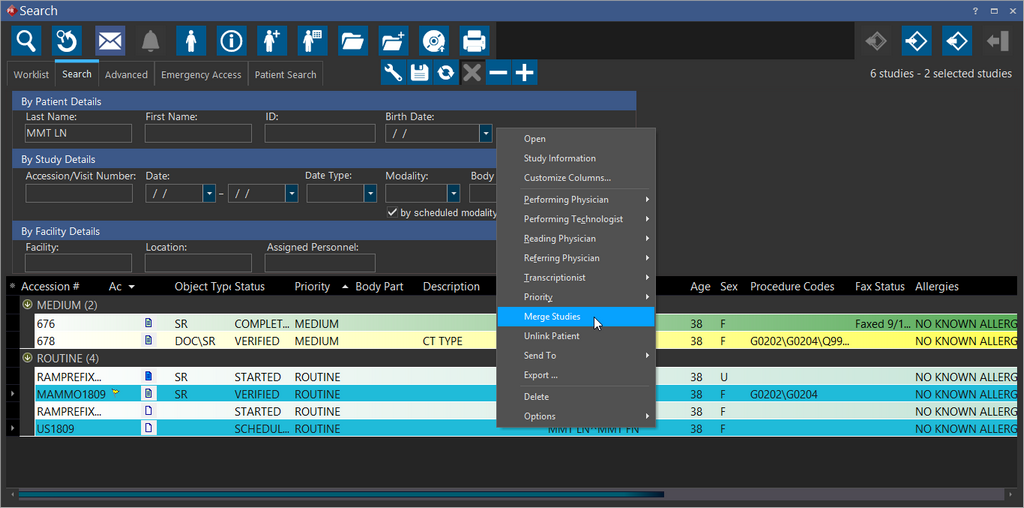Click the CD disc import icon
This screenshot has height=508, width=1024.
coord(433,41)
